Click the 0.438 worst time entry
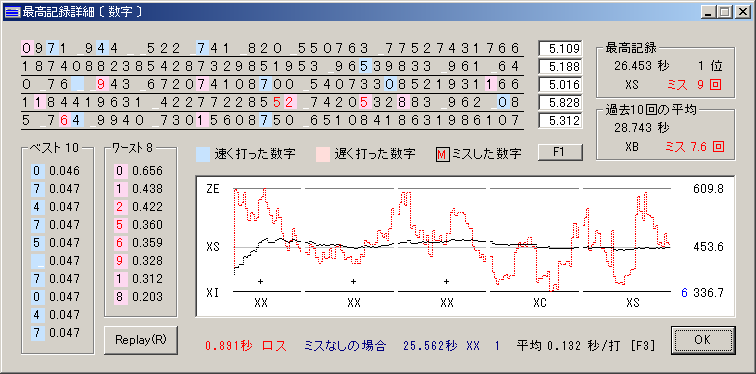Screen dimensions: 756x374 149,188
